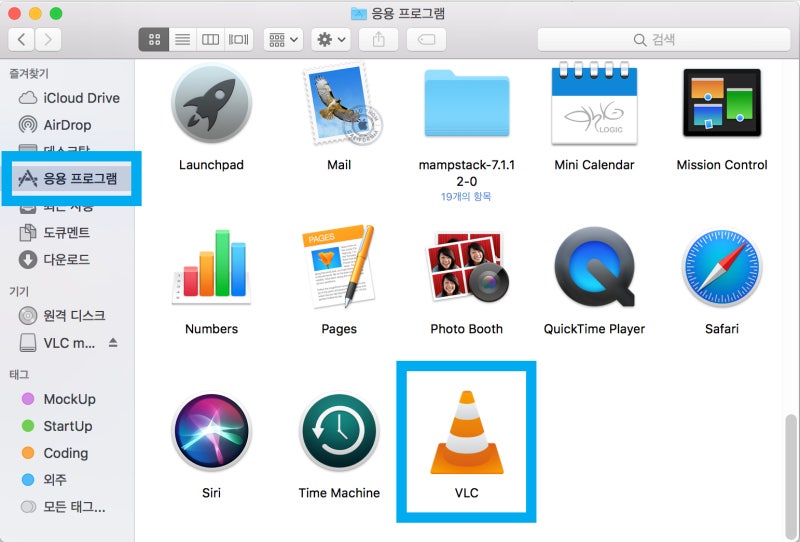Click the 태그 sidebar heading
The image size is (800, 542).
tap(19, 375)
